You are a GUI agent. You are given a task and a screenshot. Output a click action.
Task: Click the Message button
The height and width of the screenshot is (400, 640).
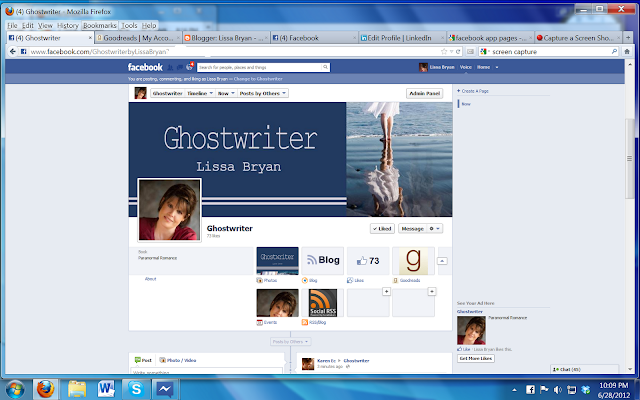[413, 229]
